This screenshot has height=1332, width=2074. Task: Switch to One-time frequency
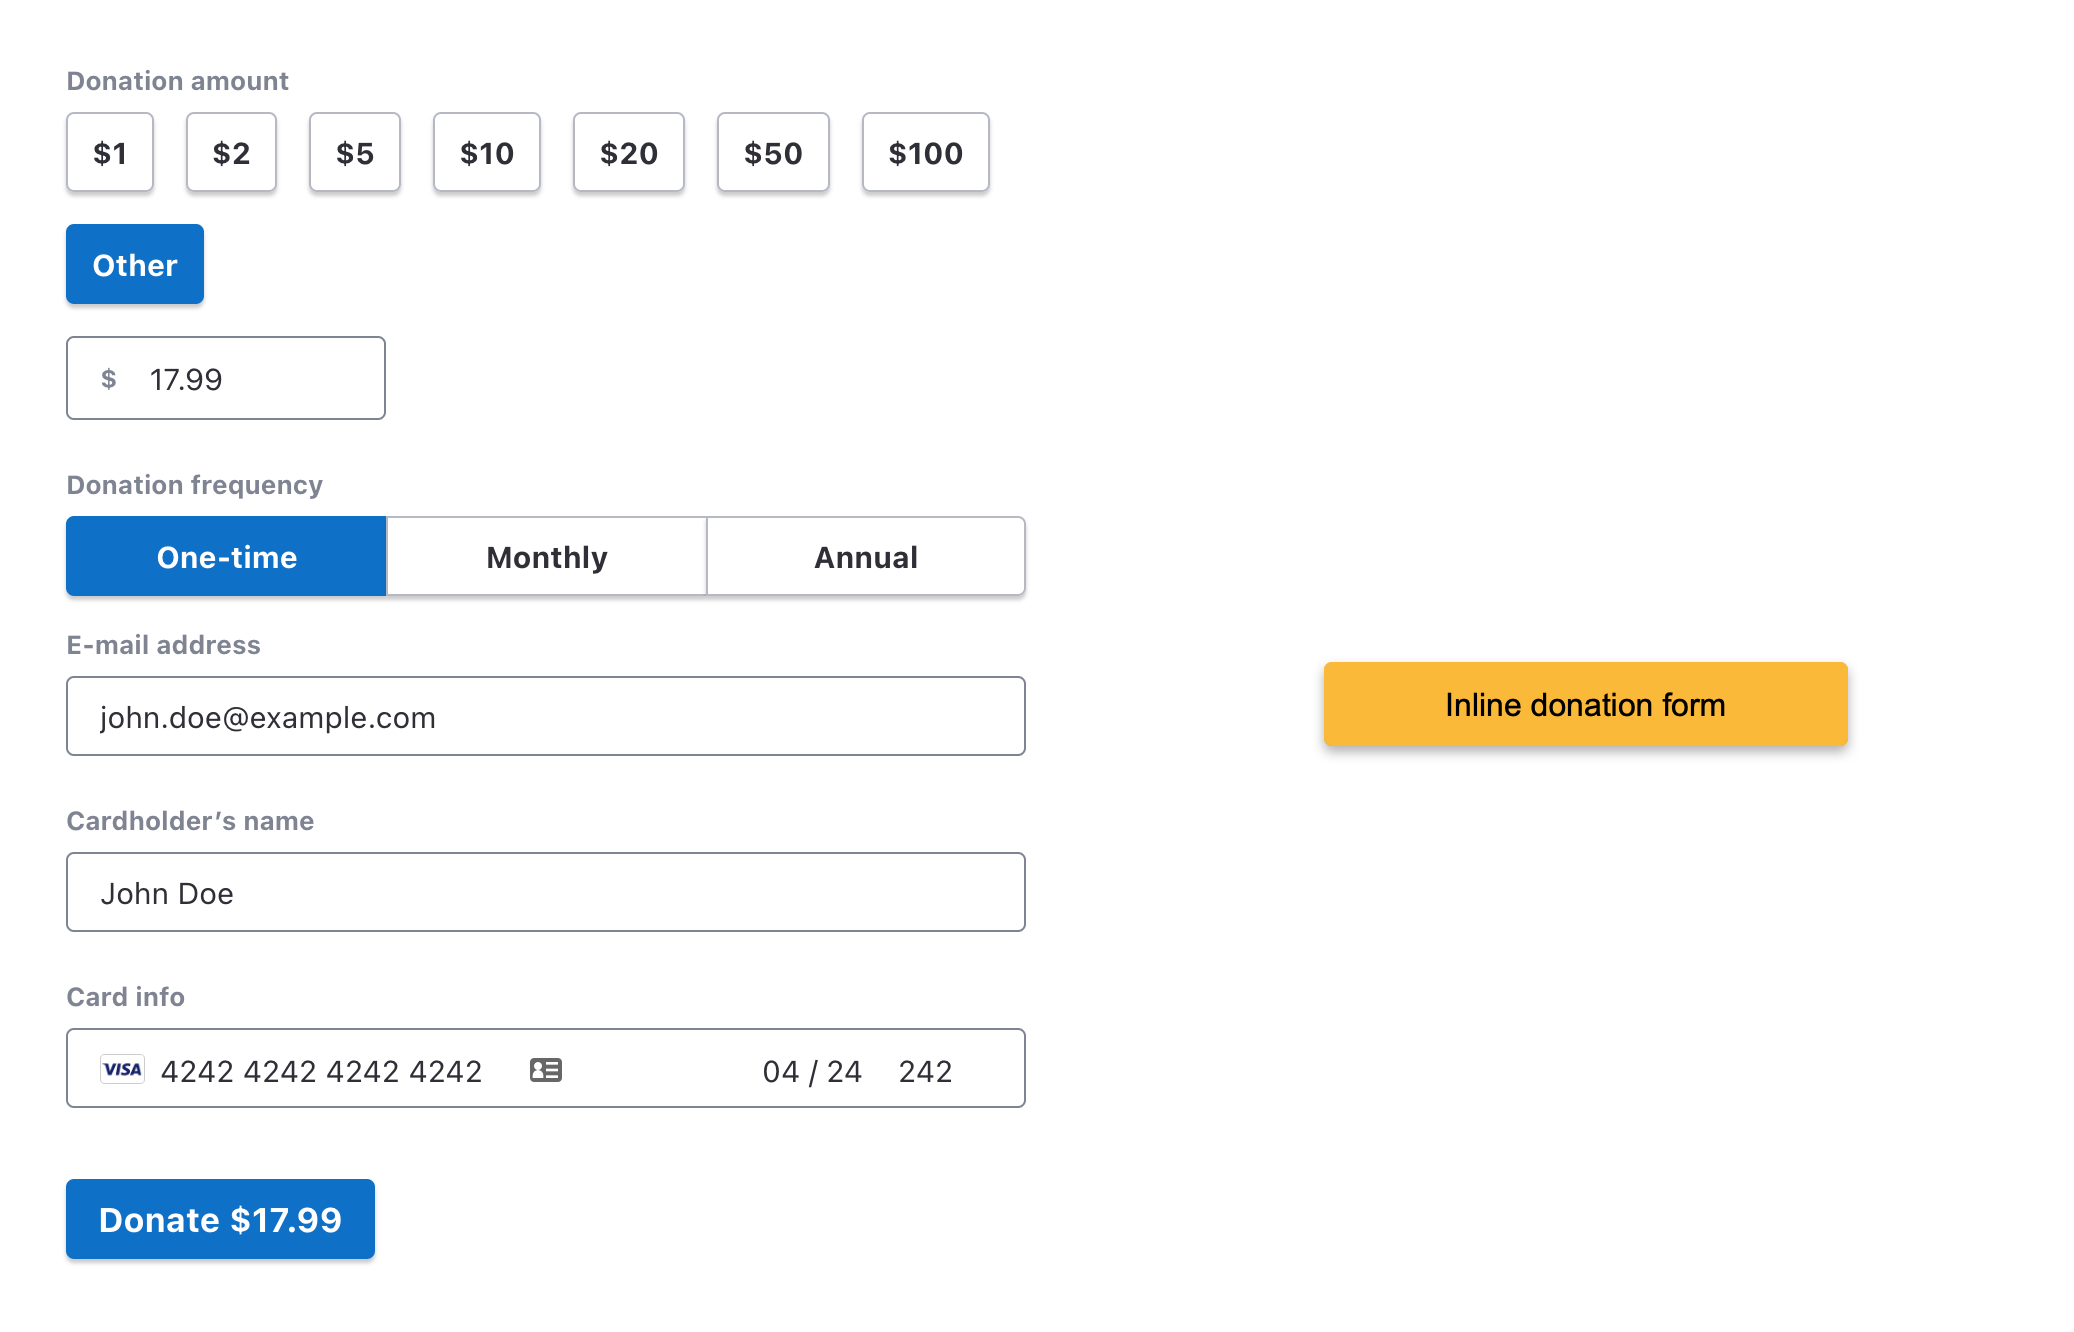coord(227,557)
